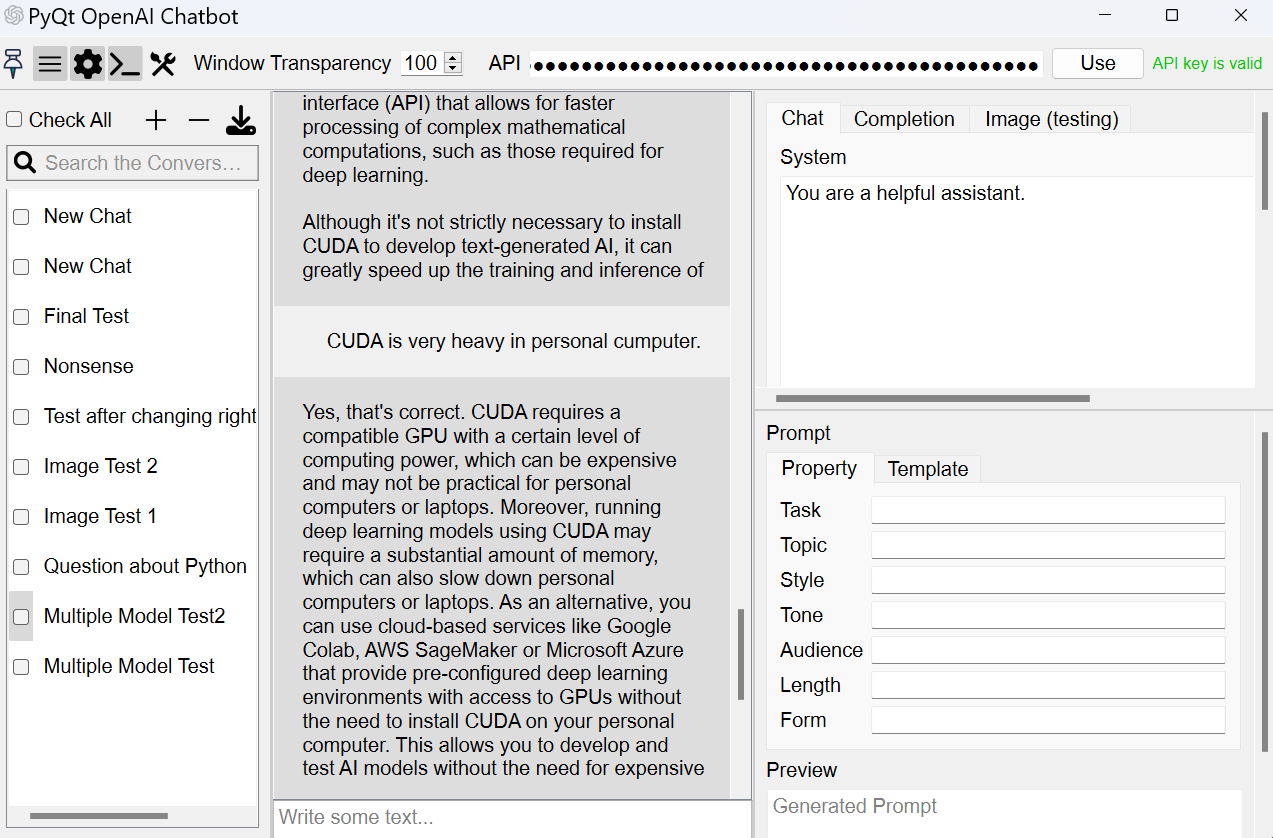Open the Image Test 1 conversation

tap(100, 517)
